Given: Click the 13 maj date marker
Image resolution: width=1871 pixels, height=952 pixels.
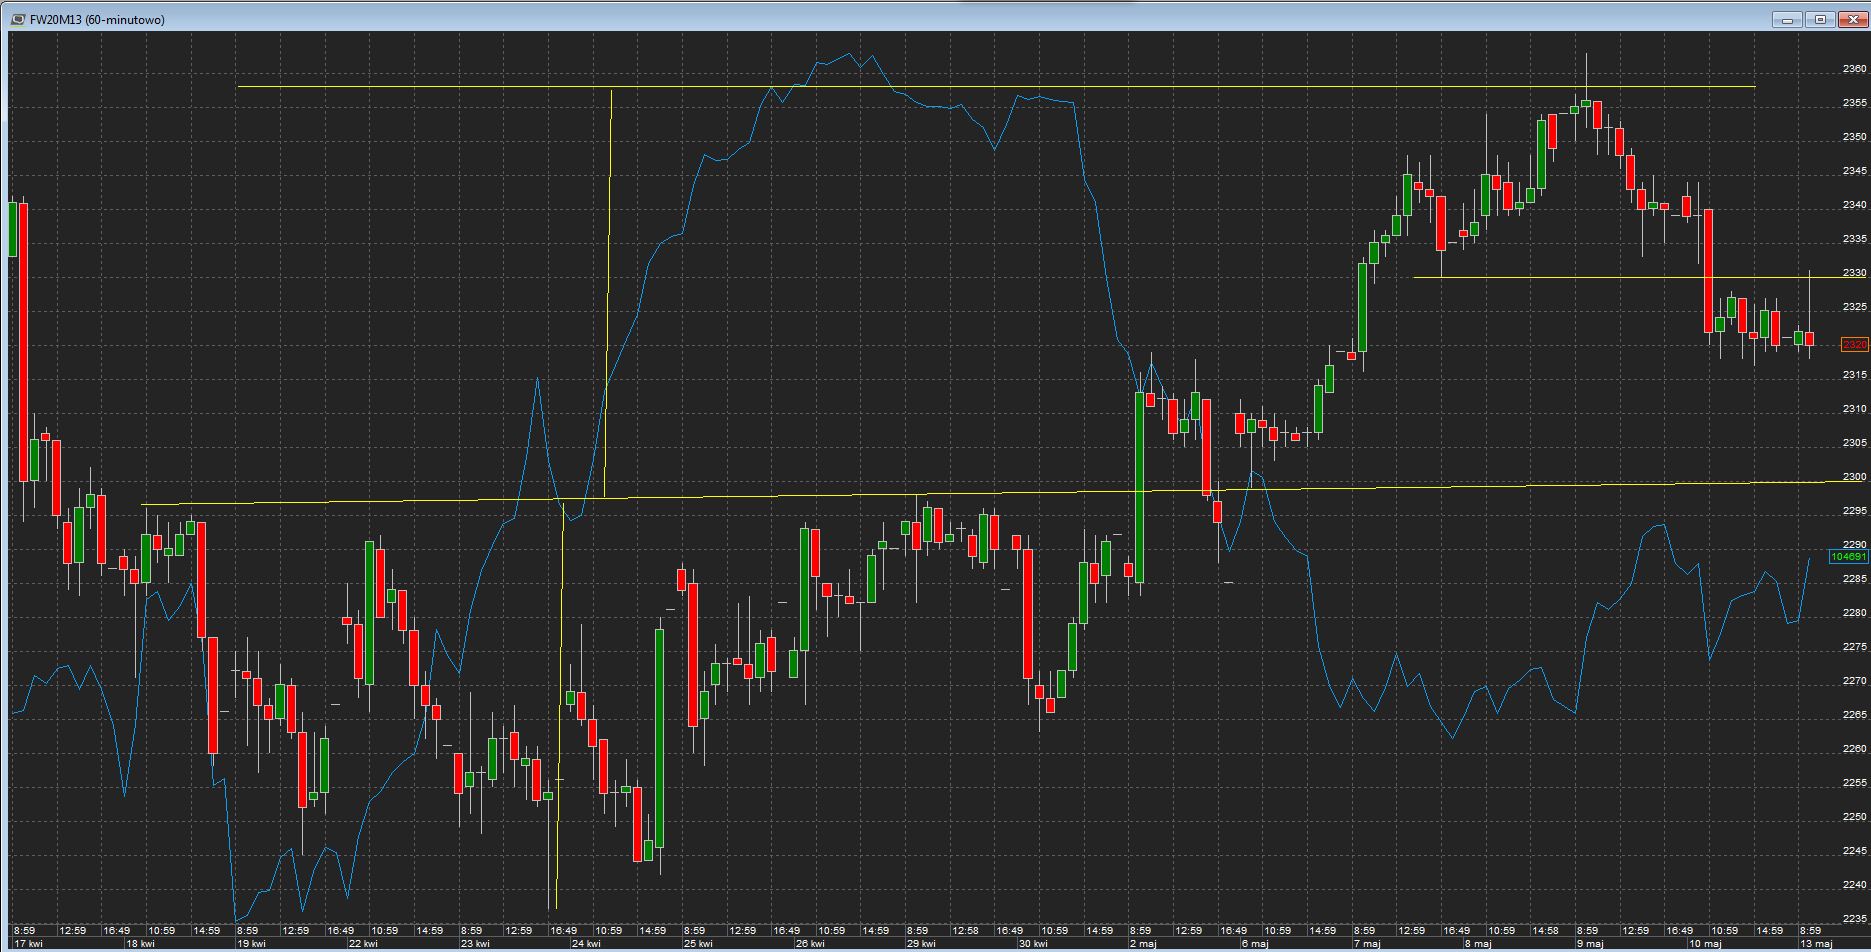Looking at the screenshot, I should [x=1815, y=943].
